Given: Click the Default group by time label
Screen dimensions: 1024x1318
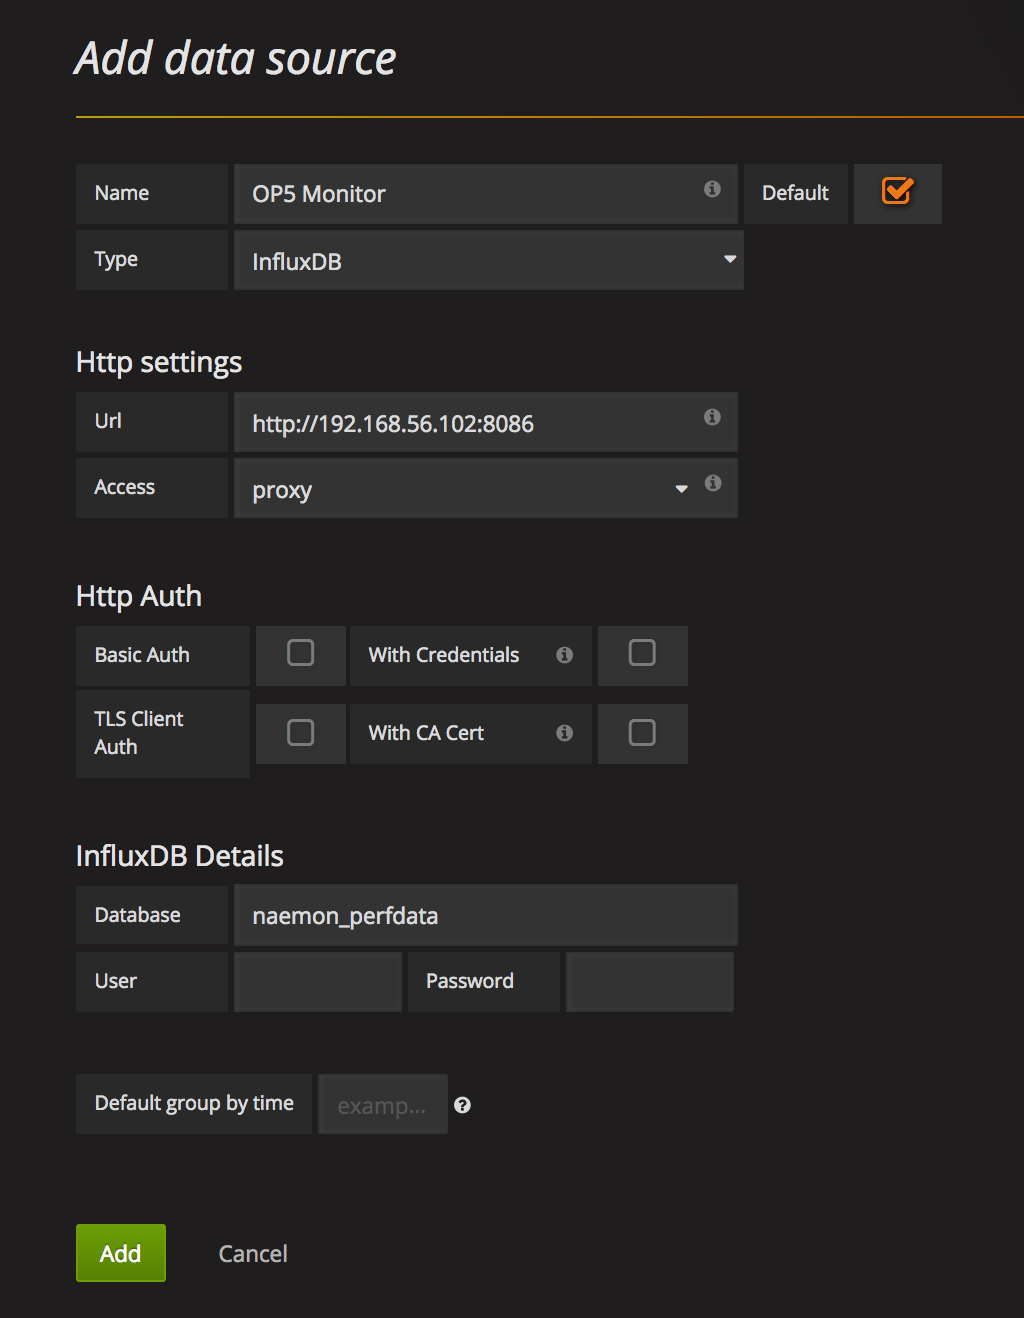Looking at the screenshot, I should click(x=194, y=1103).
